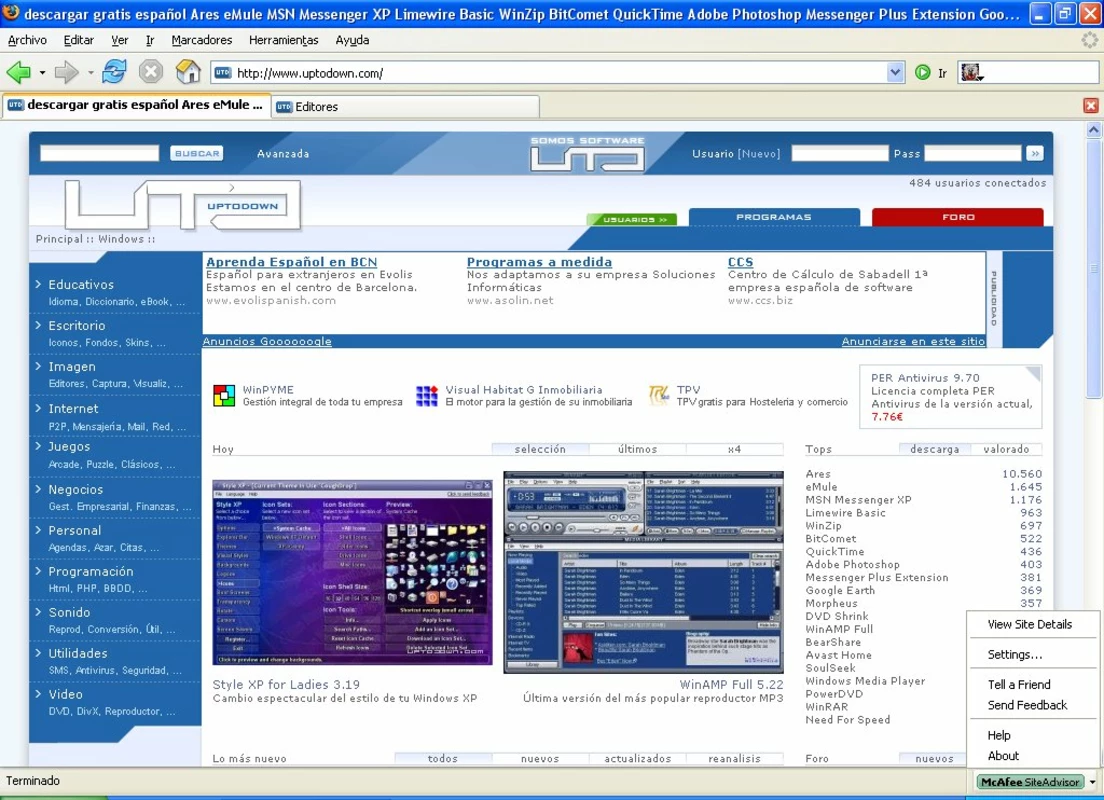Choose Send Feedback from the menu
Screen dimensions: 1104x800
coord(1027,705)
